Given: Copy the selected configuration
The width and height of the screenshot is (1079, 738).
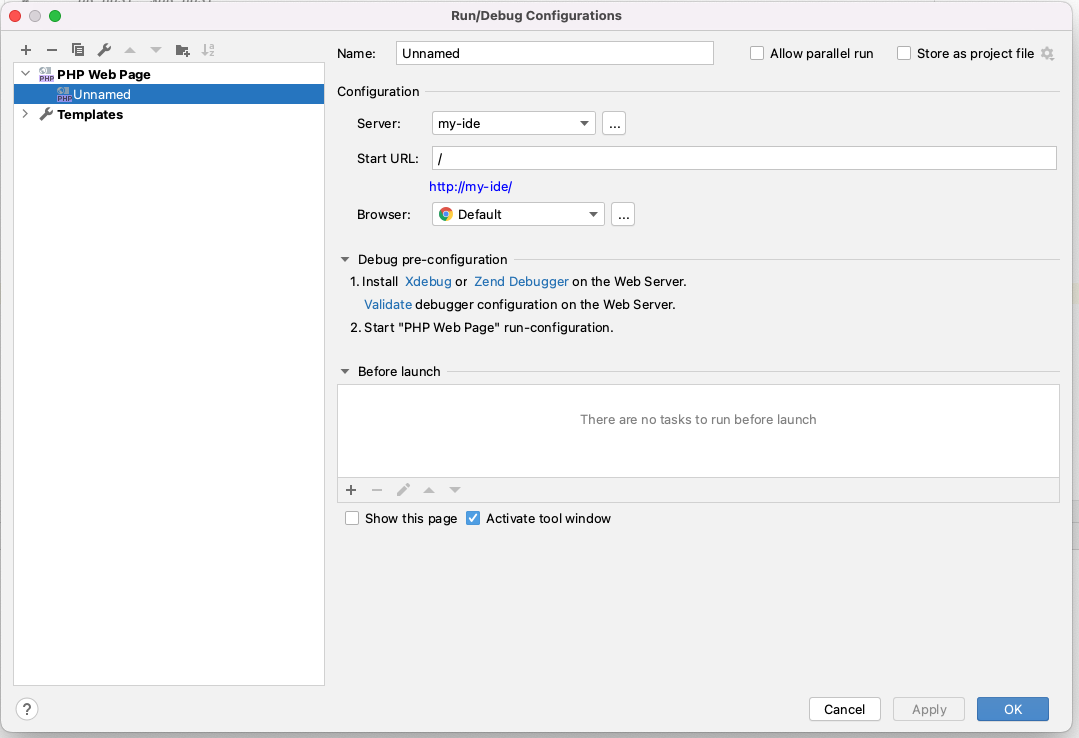Looking at the screenshot, I should 78,50.
